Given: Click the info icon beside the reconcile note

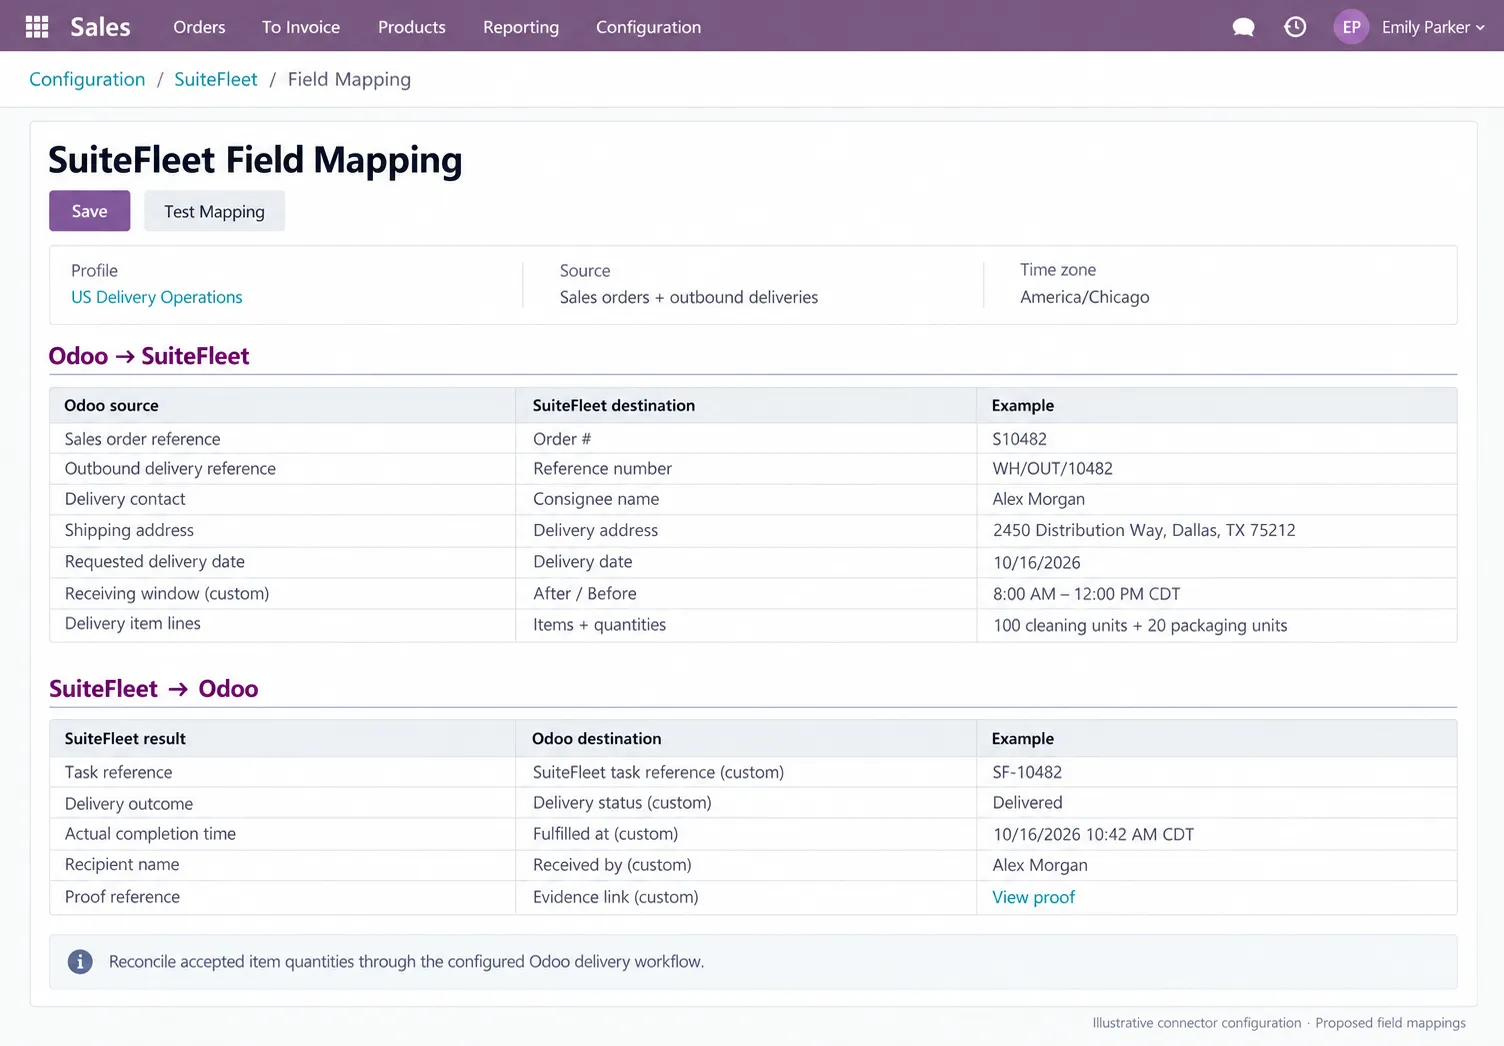Looking at the screenshot, I should [x=80, y=962].
